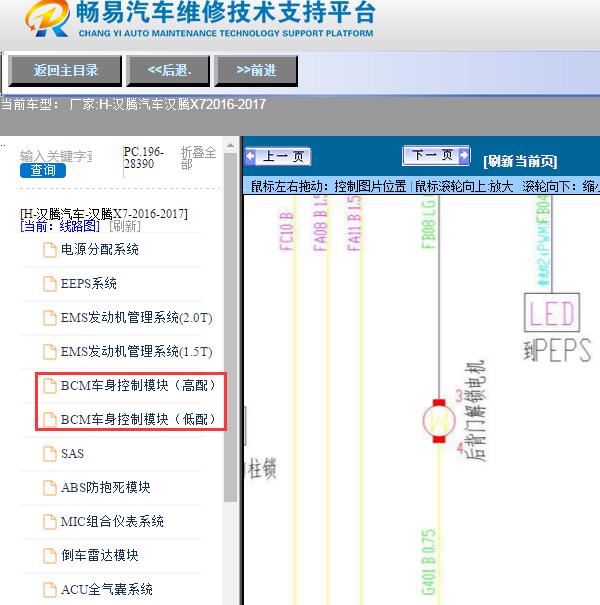The image size is (600, 605).
Task: Open BCM车身控制模块（高配） entry
Action: 138,385
